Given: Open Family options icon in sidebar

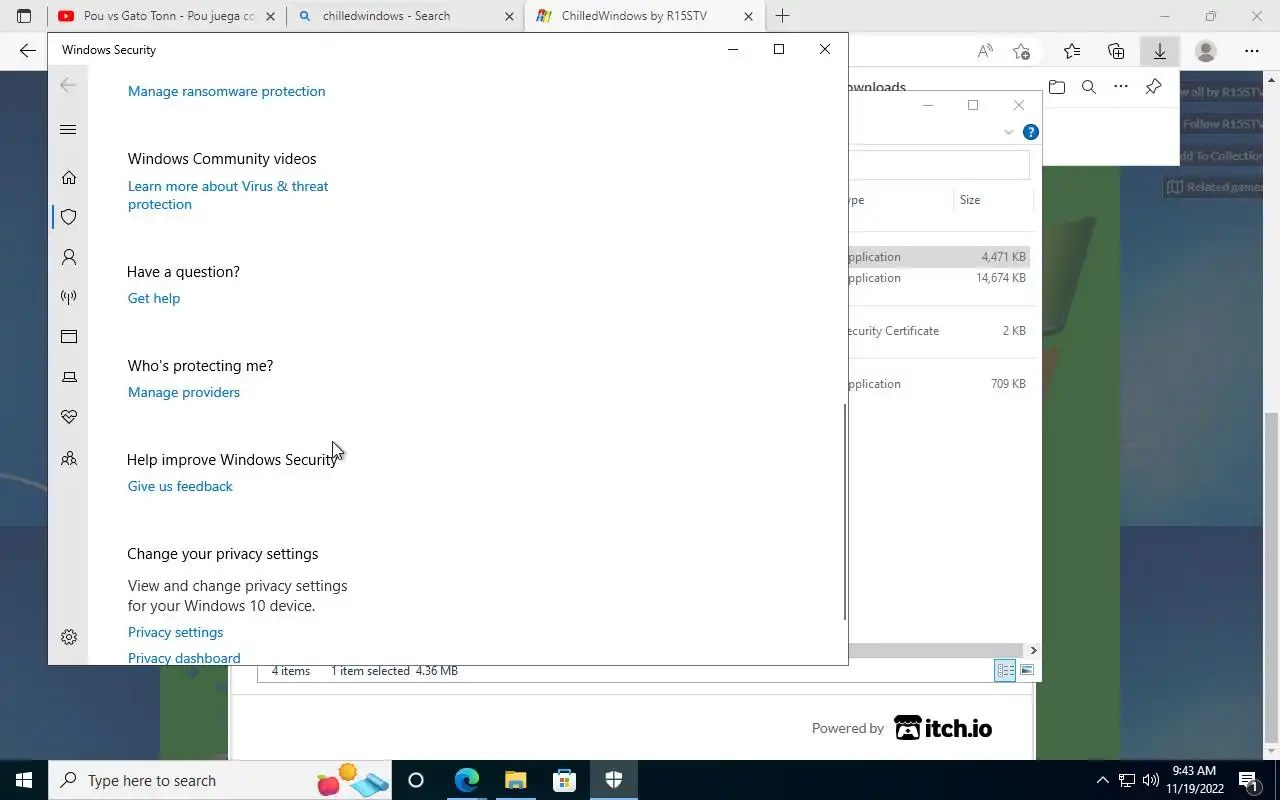Looking at the screenshot, I should click(69, 459).
